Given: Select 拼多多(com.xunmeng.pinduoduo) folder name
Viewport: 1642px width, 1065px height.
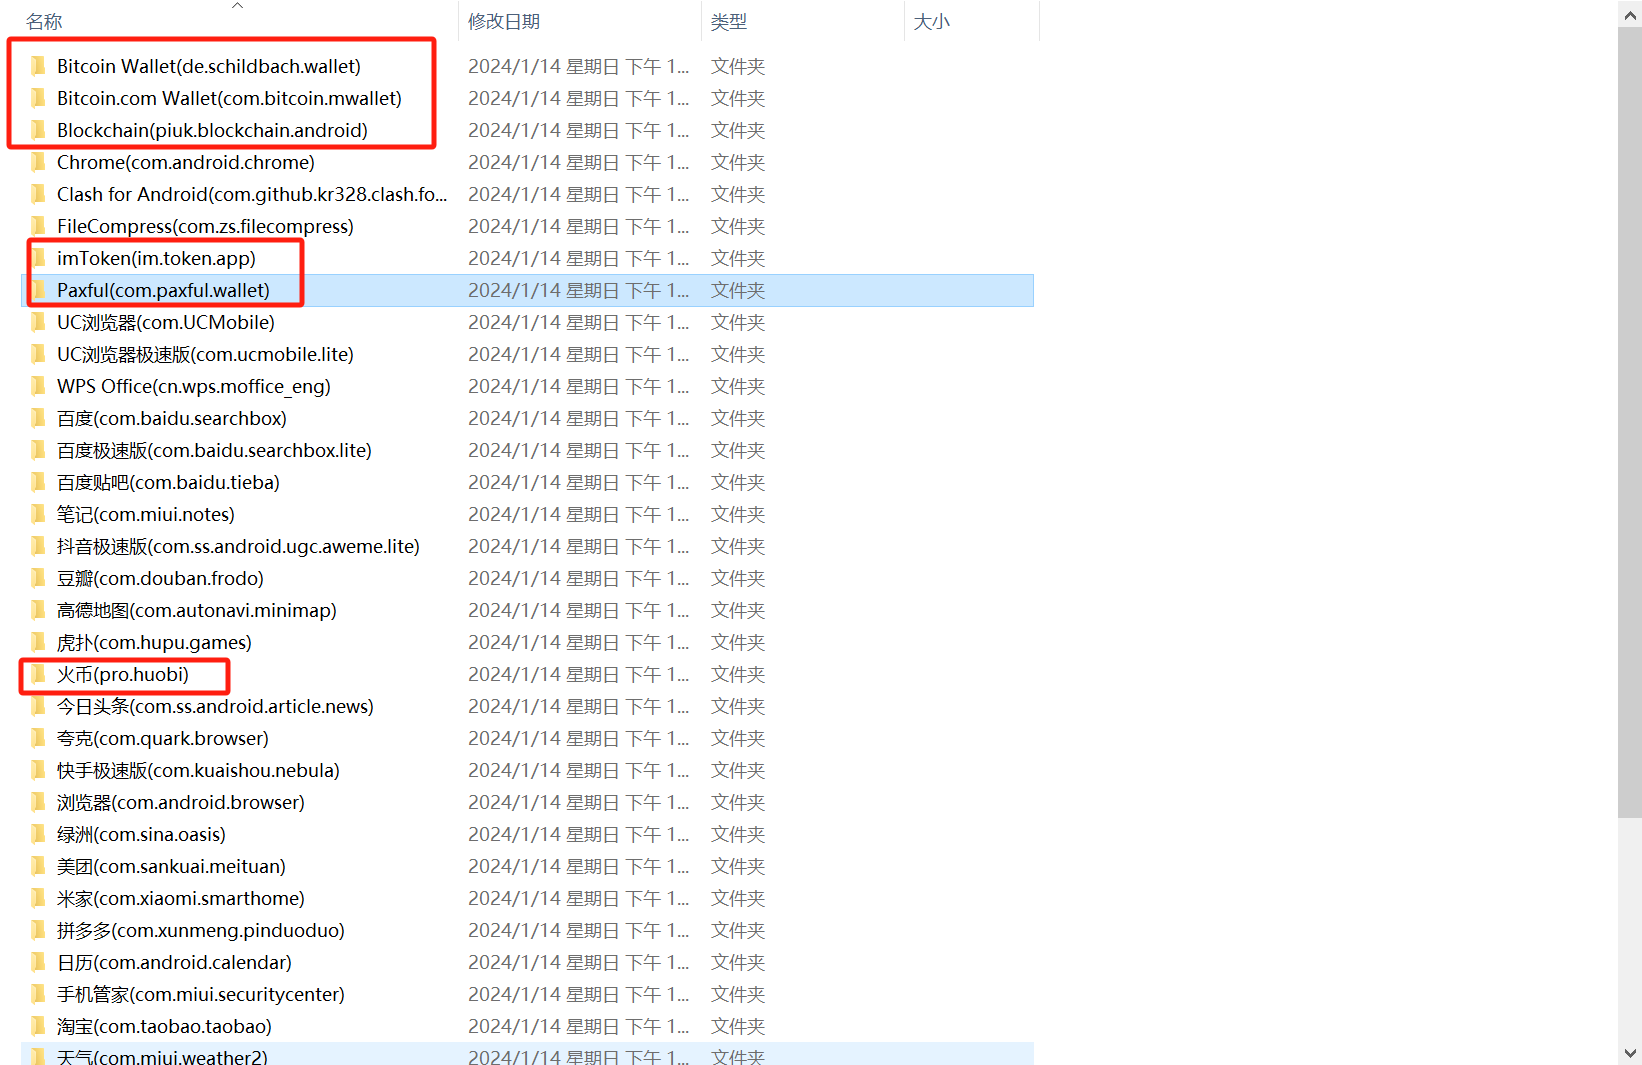Looking at the screenshot, I should [x=201, y=930].
